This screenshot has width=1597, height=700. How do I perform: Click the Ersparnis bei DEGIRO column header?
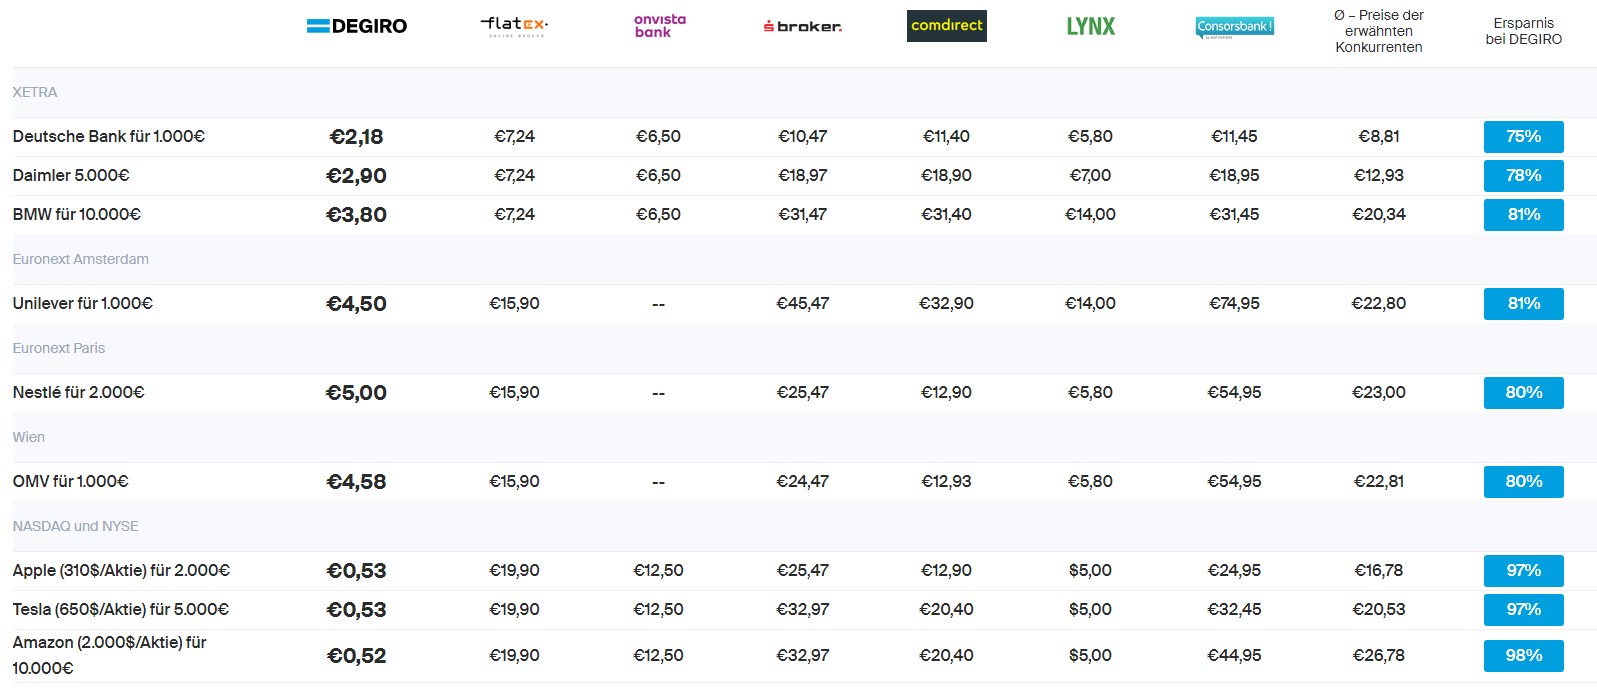[x=1523, y=32]
